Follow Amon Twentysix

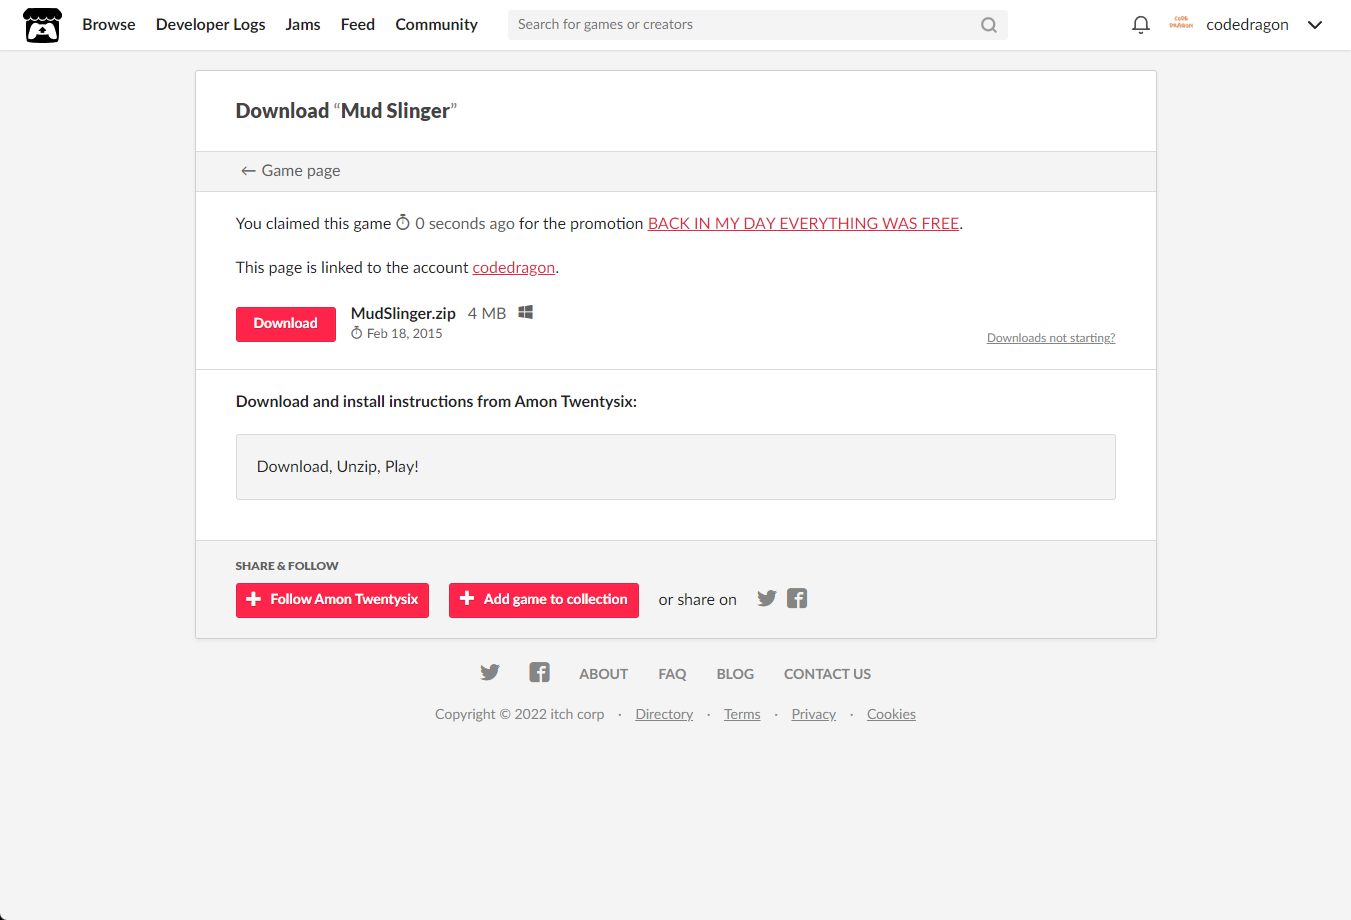[x=332, y=600]
